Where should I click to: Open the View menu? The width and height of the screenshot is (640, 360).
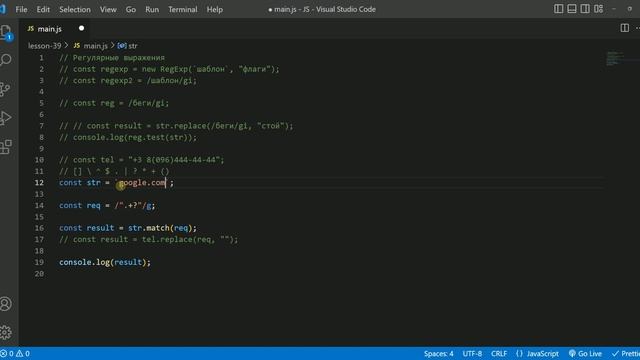[x=108, y=9]
